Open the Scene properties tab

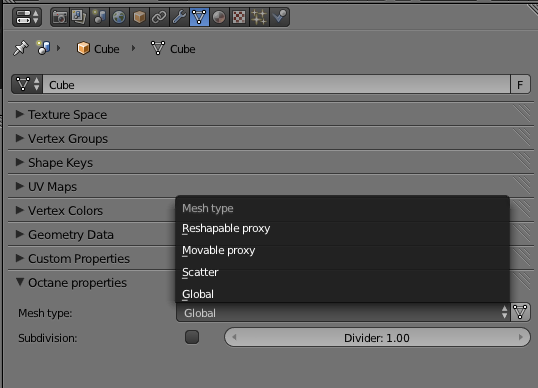(100, 17)
